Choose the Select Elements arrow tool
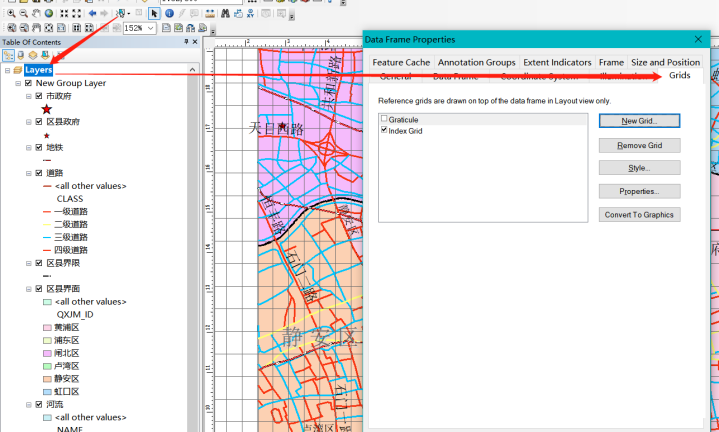The height and width of the screenshot is (432, 719). click(x=154, y=14)
